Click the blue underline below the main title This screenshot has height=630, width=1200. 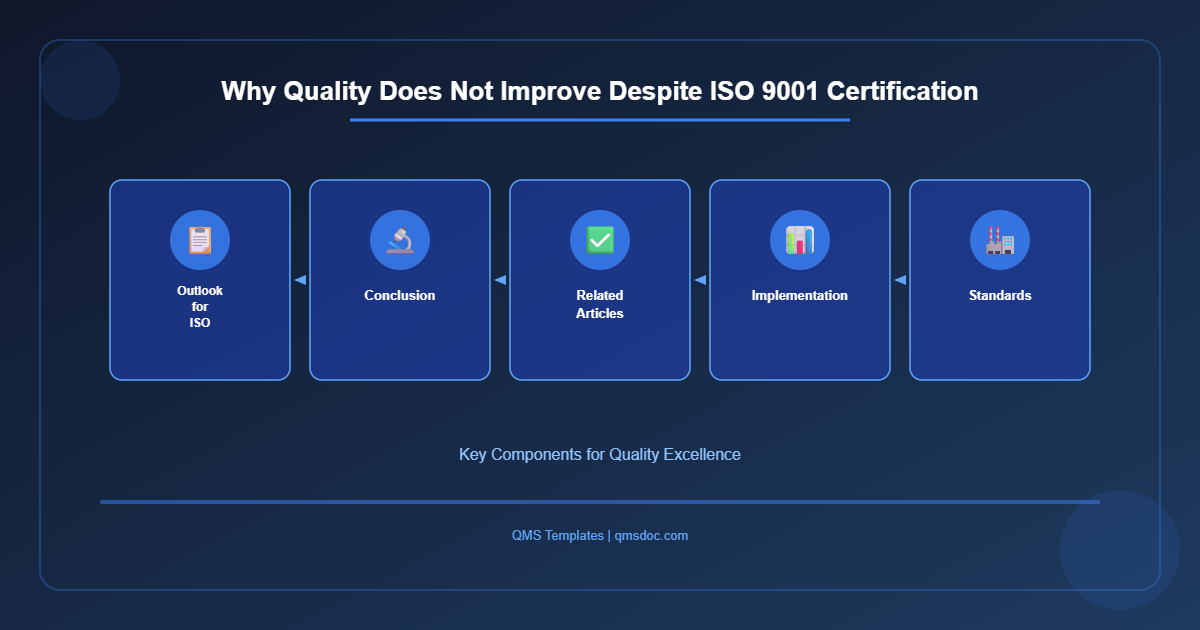point(600,122)
